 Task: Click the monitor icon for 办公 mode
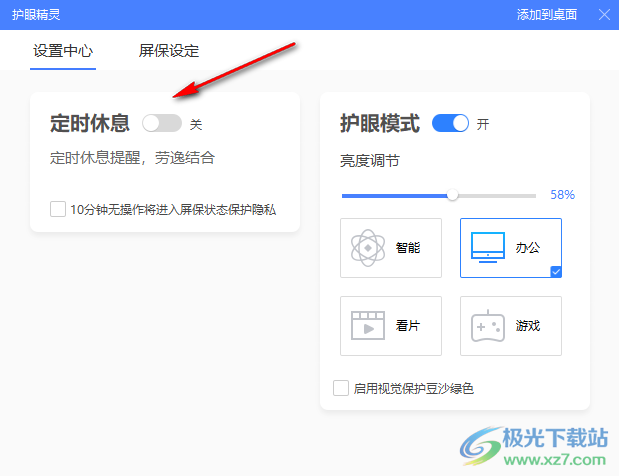488,247
